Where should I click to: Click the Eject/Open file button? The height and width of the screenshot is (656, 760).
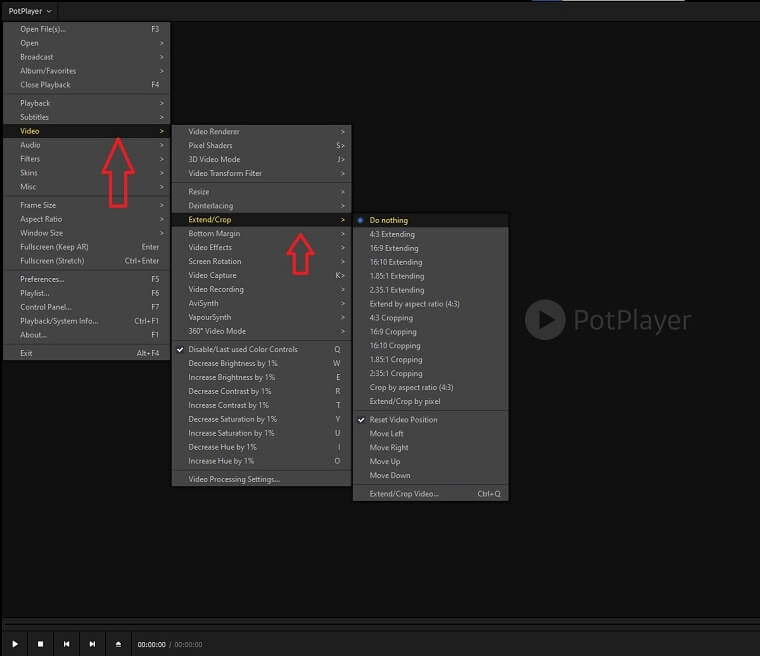click(118, 644)
